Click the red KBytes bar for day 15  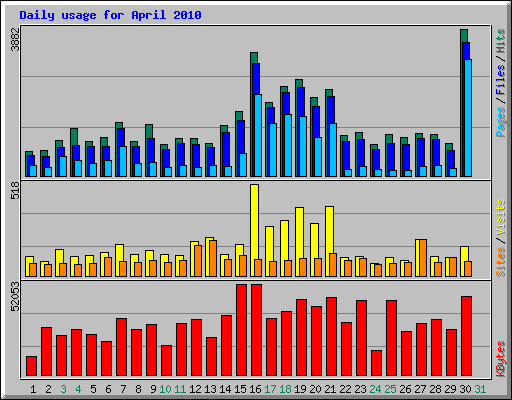coord(241,330)
